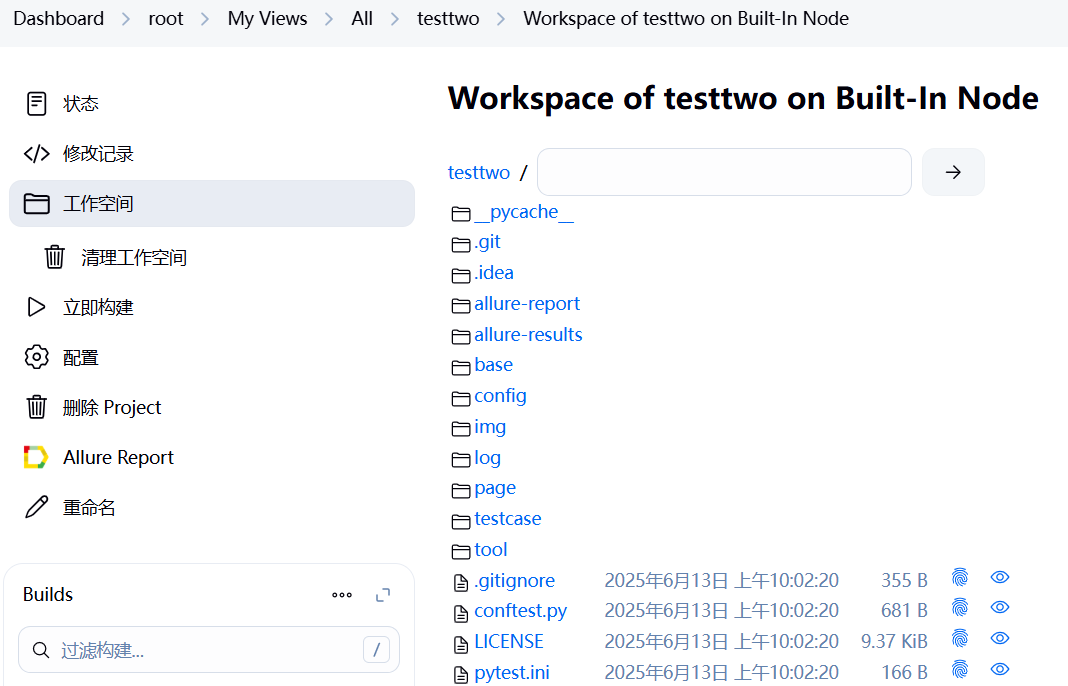Screen dimensions: 1068x686
Task: Click root breadcrumb
Action: [x=166, y=18]
